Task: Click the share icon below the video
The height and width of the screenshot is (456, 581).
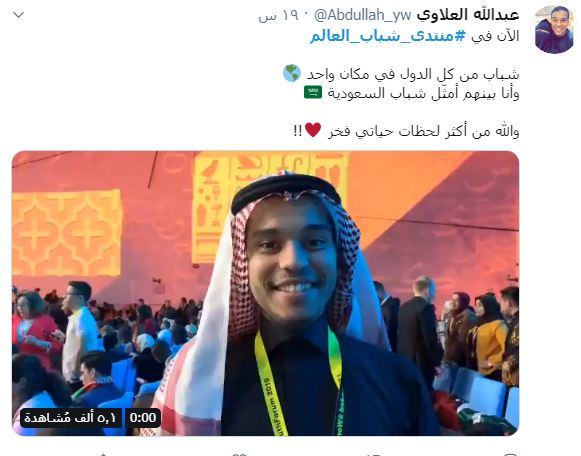Action: tap(104, 454)
